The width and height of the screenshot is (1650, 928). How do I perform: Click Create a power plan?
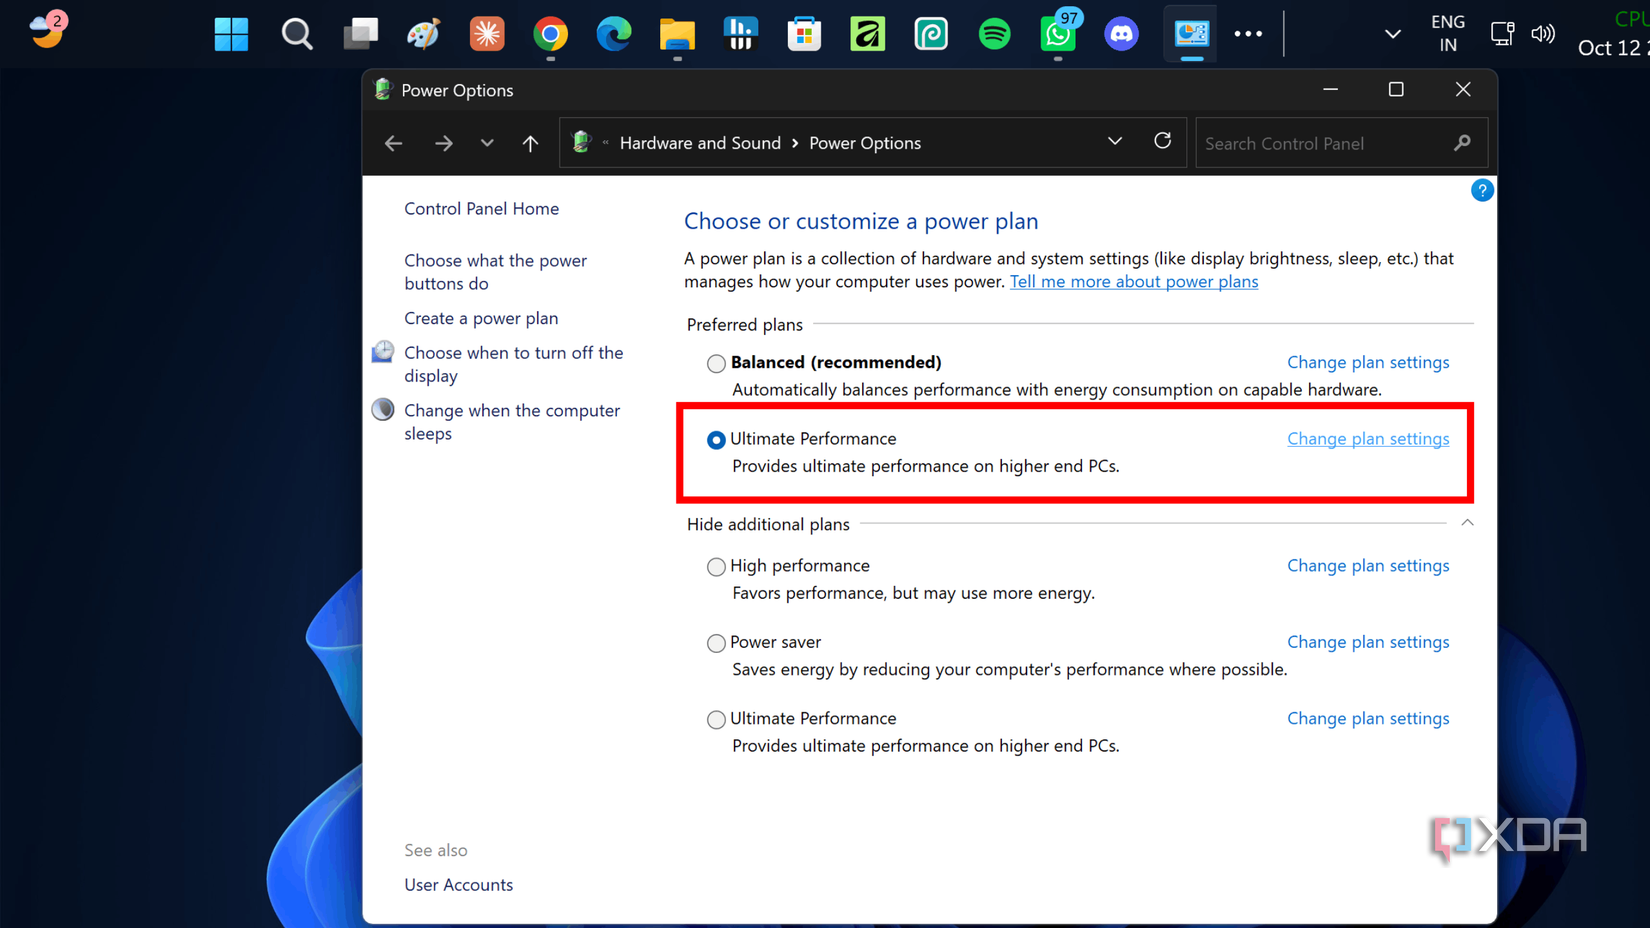click(481, 318)
